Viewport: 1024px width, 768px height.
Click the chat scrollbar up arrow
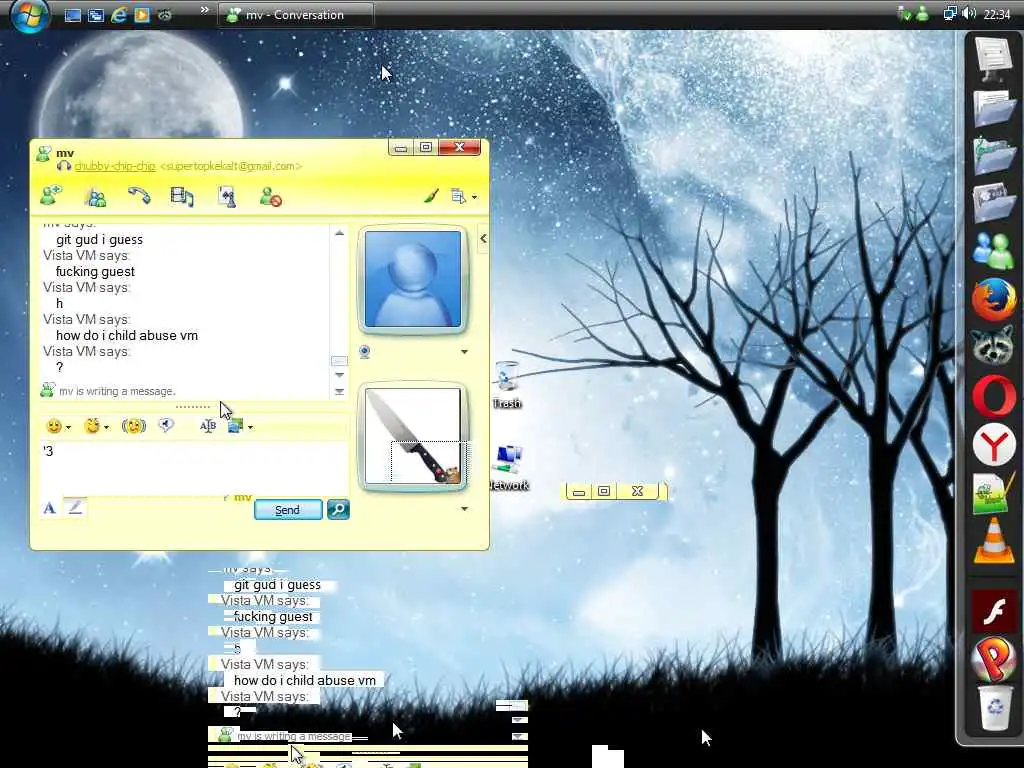pos(339,232)
